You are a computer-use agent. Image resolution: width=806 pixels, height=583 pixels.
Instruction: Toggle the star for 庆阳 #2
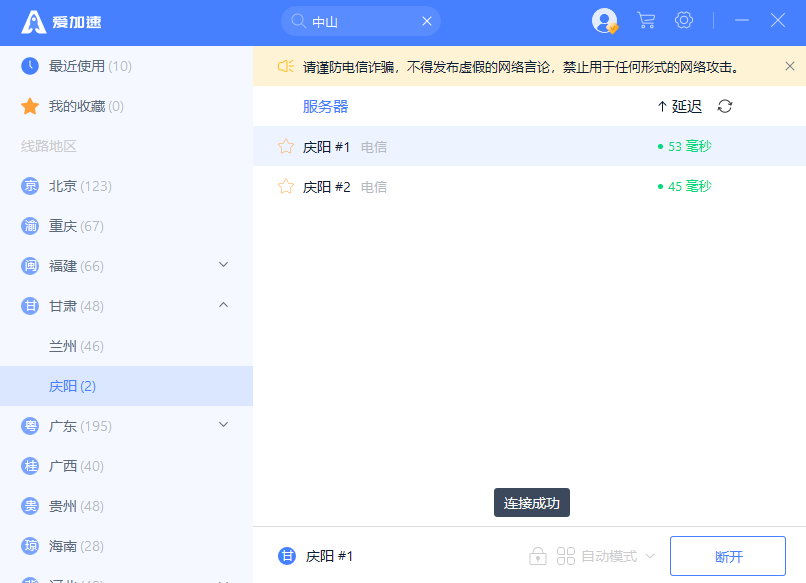tap(286, 187)
